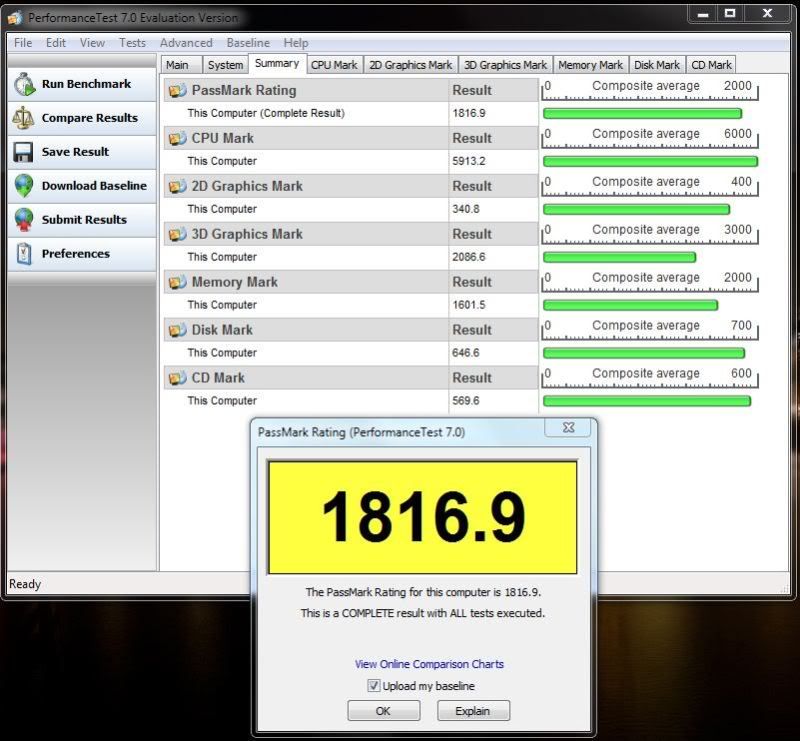
Task: Click the Compare Results scales icon
Action: point(23,118)
